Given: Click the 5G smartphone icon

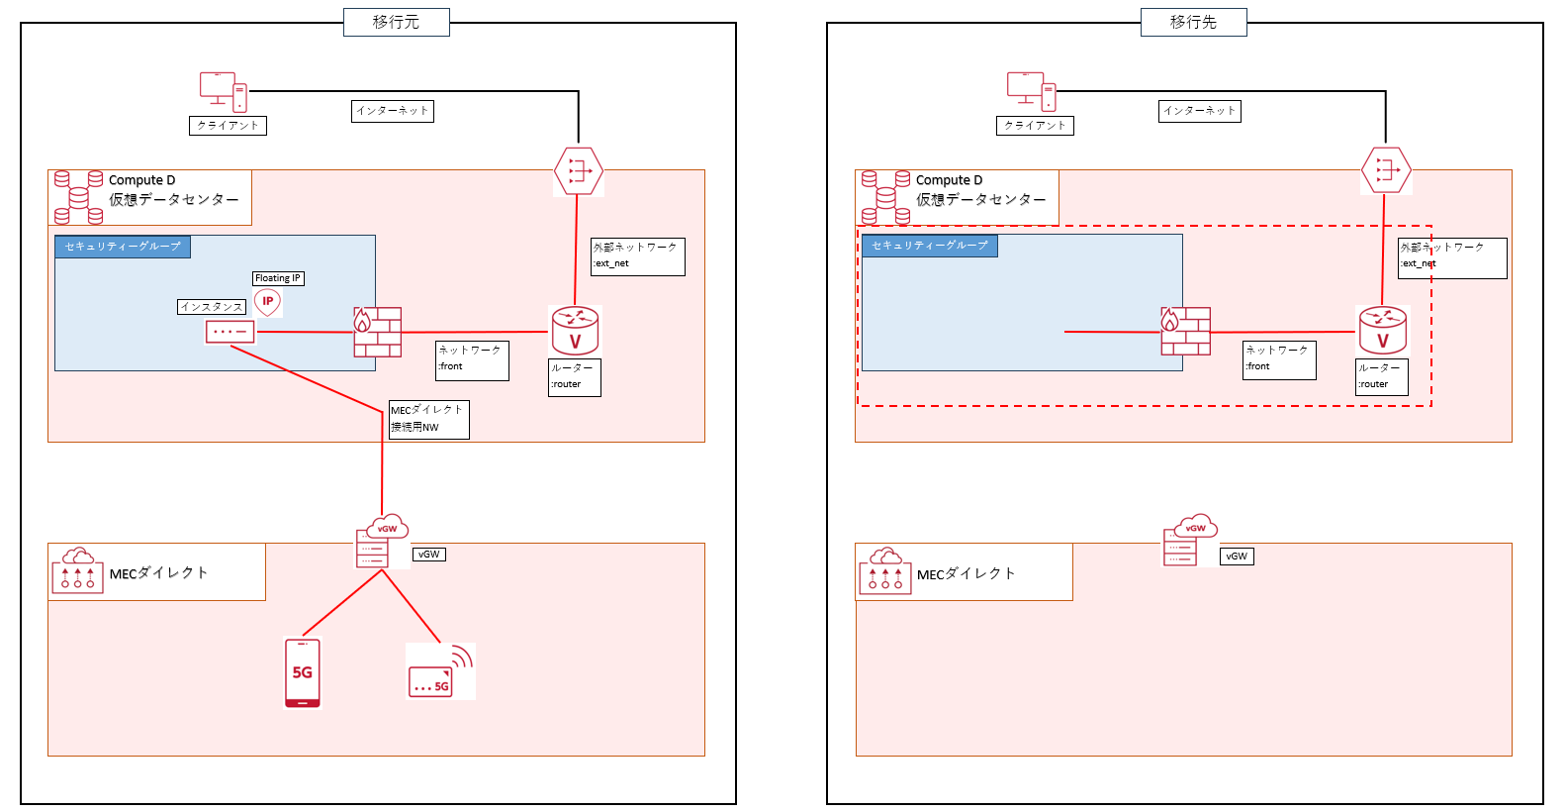Looking at the screenshot, I should 303,672.
